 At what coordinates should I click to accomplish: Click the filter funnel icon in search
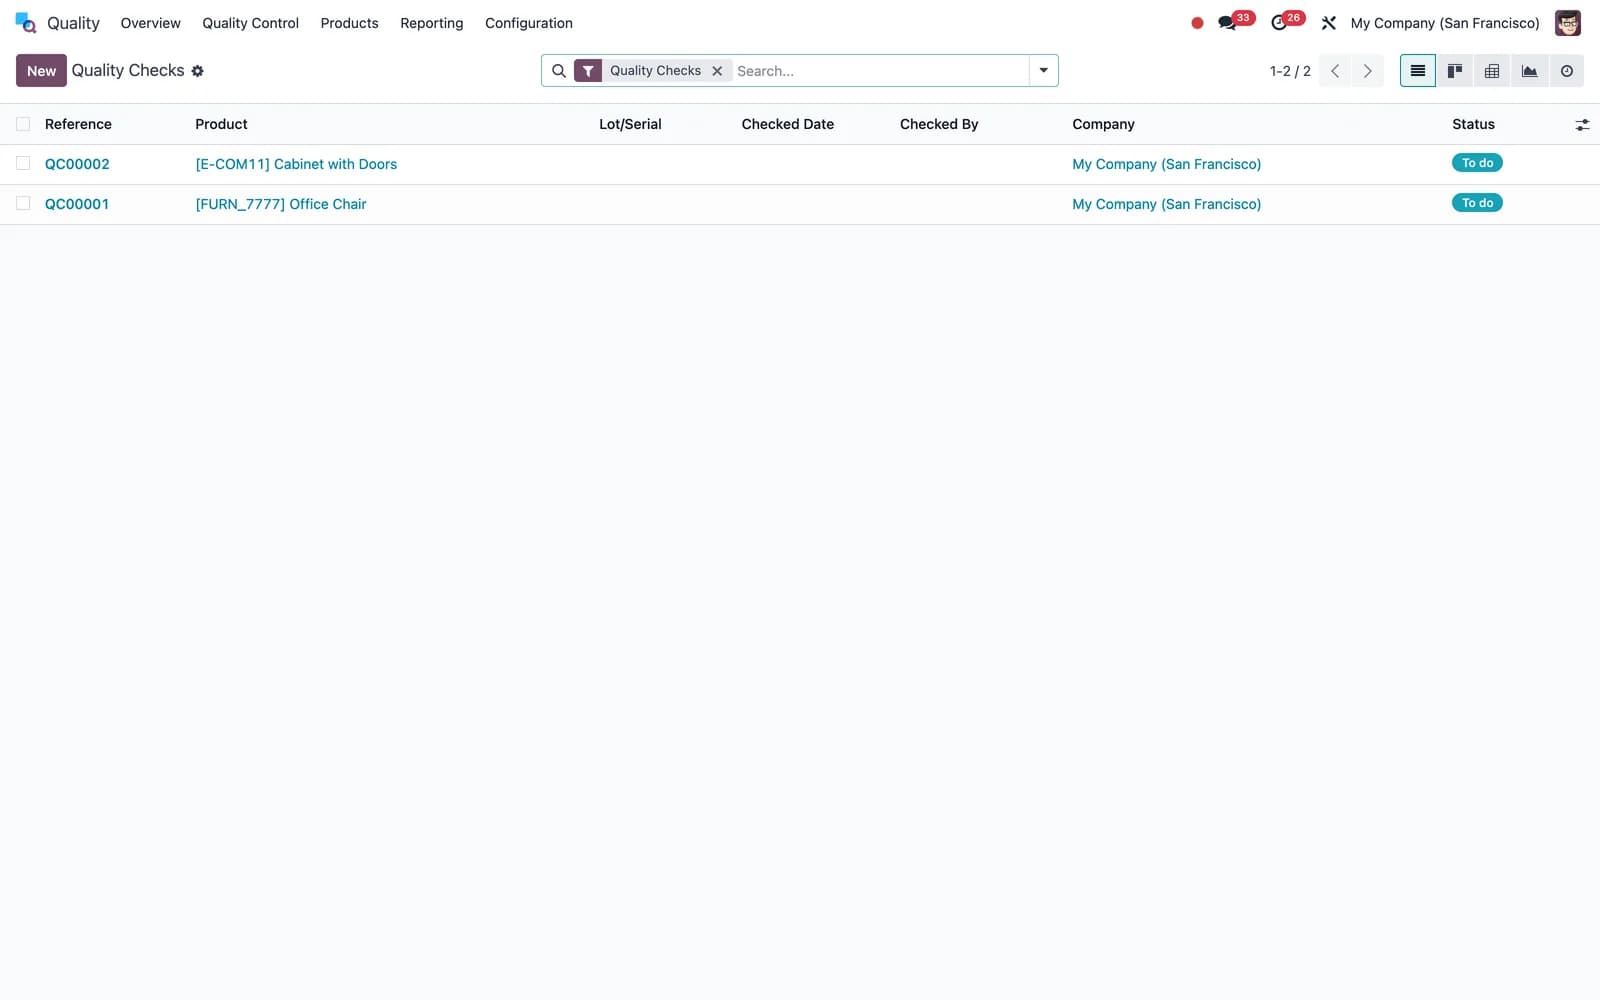(x=588, y=71)
